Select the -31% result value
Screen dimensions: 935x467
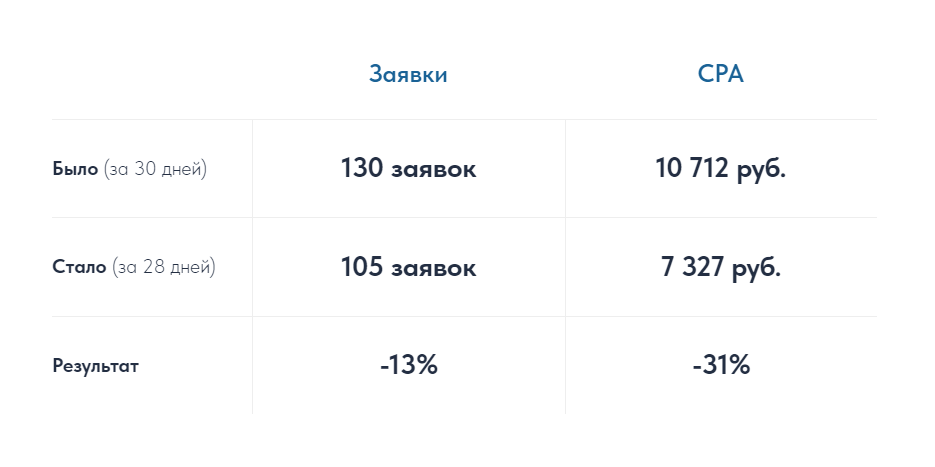click(x=721, y=366)
